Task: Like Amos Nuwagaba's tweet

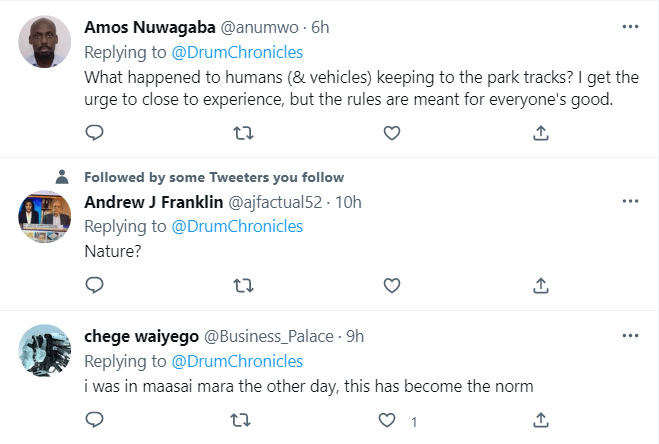Action: [x=392, y=132]
